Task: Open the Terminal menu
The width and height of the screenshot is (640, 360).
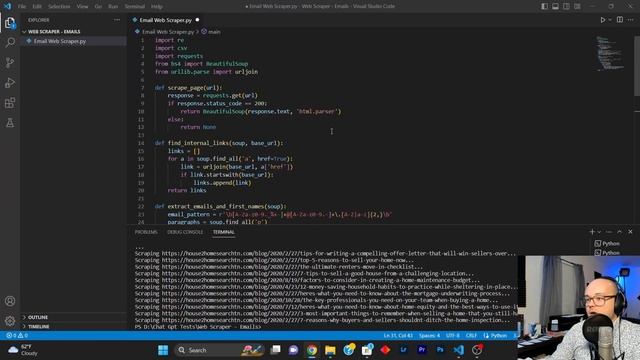Action: pos(135,7)
